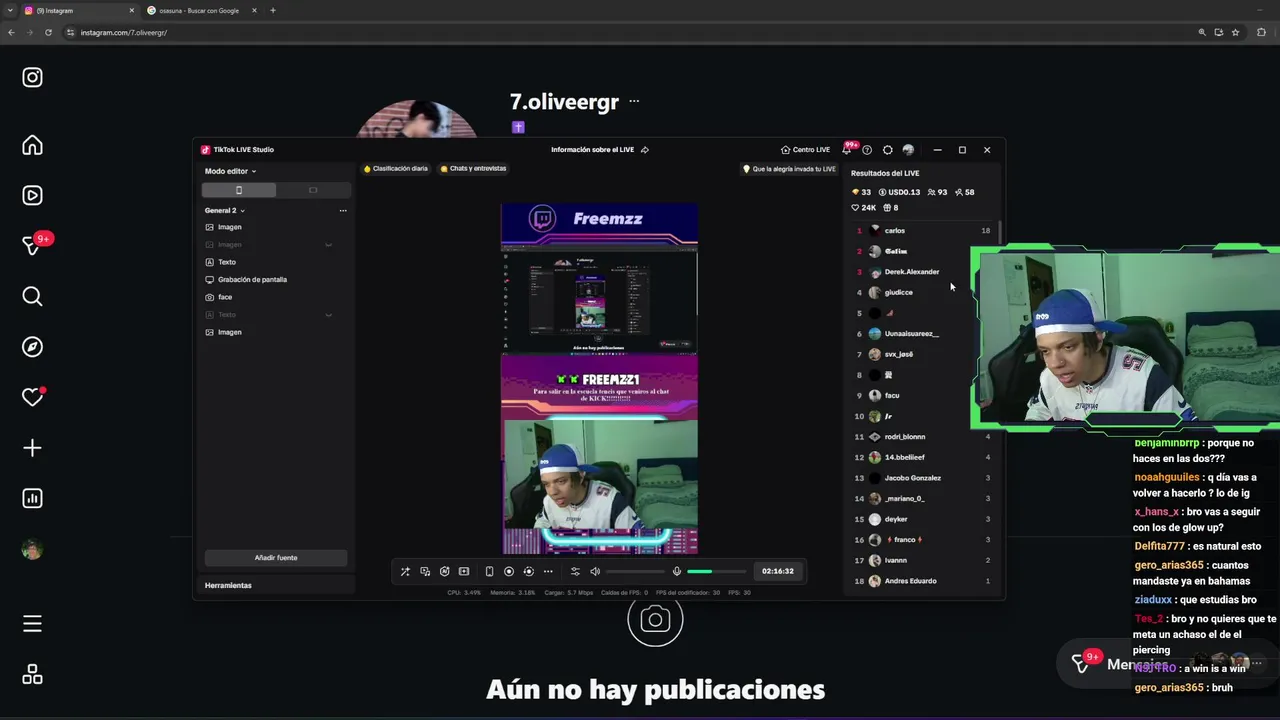The height and width of the screenshot is (720, 1280).
Task: Open a new browser tab
Action: tap(272, 10)
